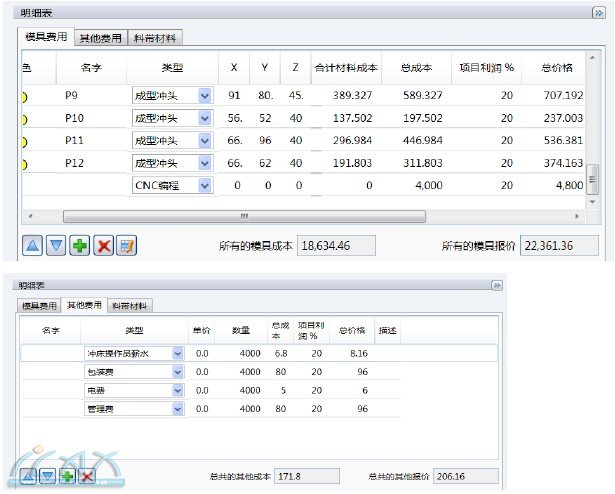Click horizontal scrollbar thumb in top table
The image size is (615, 494).
pyautogui.click(x=244, y=216)
